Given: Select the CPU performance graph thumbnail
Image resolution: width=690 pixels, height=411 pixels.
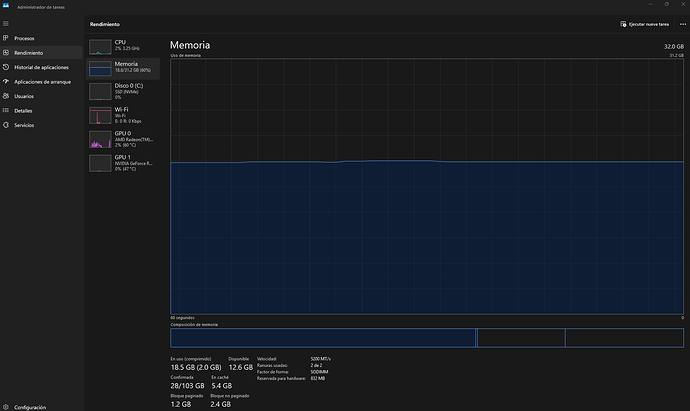Looking at the screenshot, I should pos(100,47).
